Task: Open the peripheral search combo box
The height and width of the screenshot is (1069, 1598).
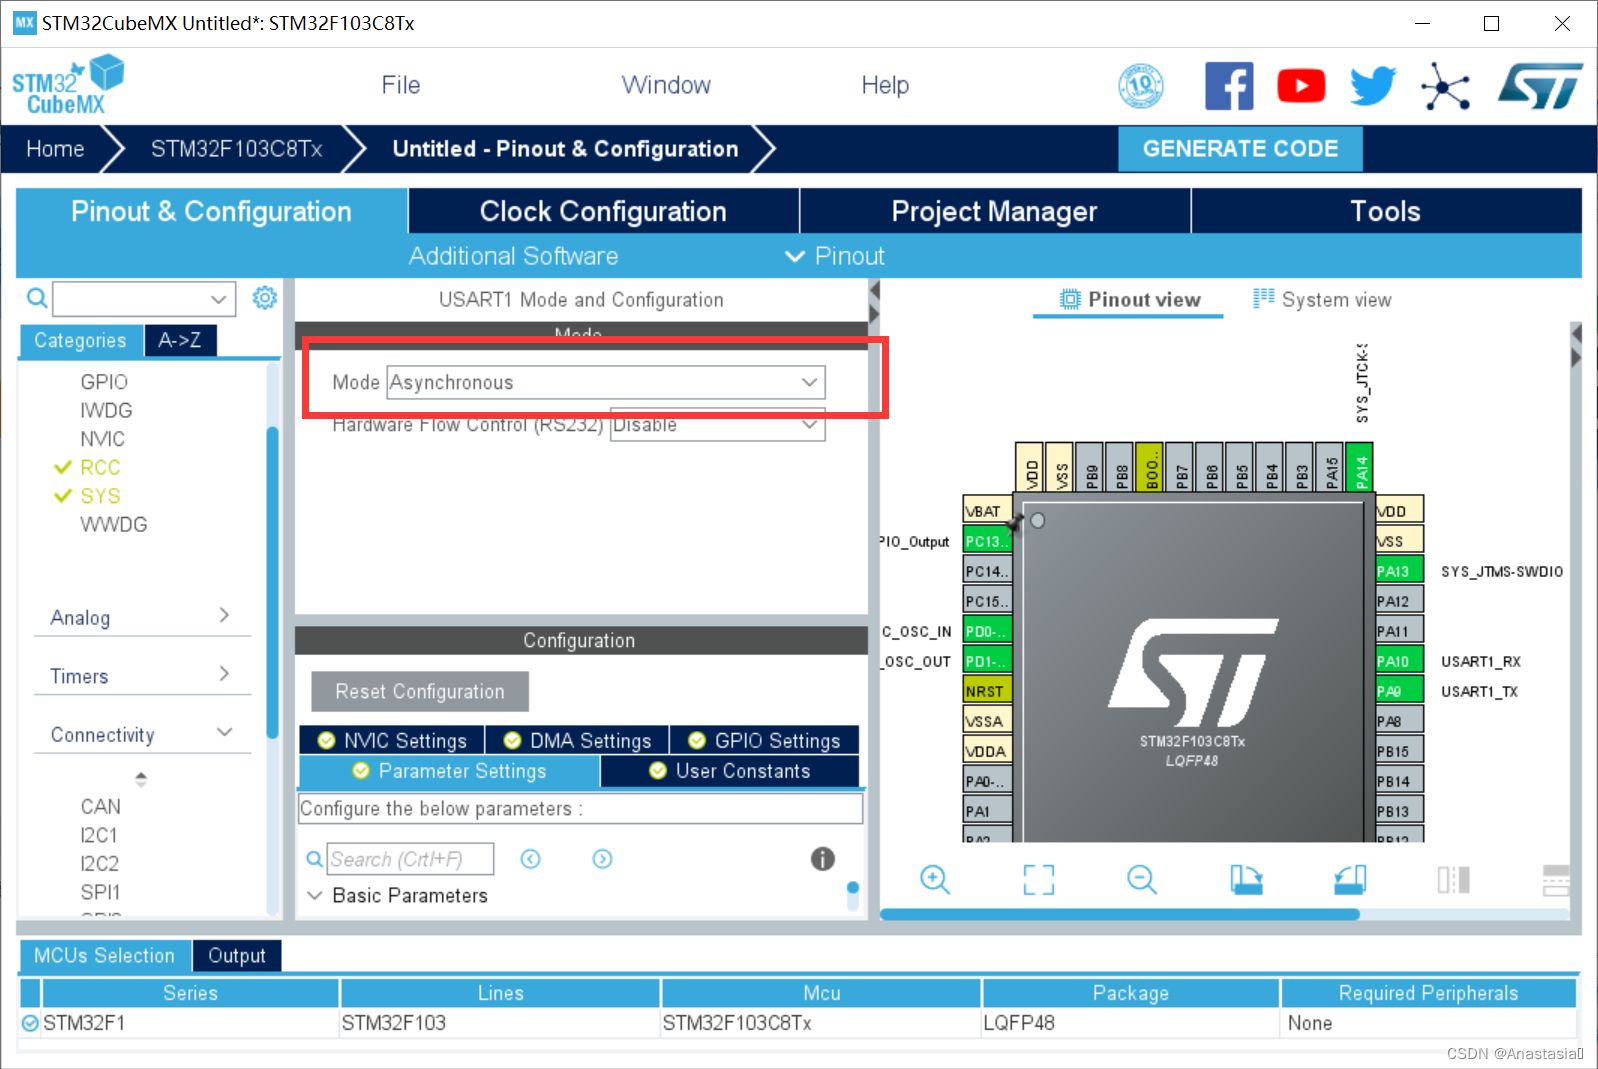Action: click(x=144, y=298)
